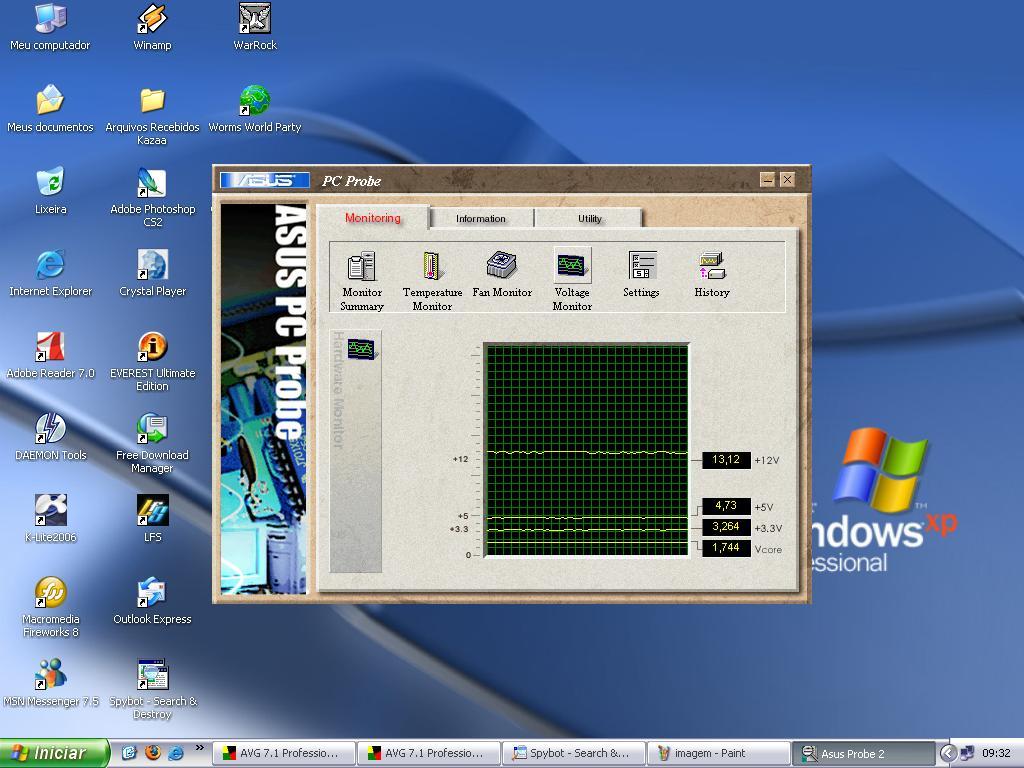
Task: Select Arquivos Recebidos Kazaa folder
Action: tap(152, 116)
